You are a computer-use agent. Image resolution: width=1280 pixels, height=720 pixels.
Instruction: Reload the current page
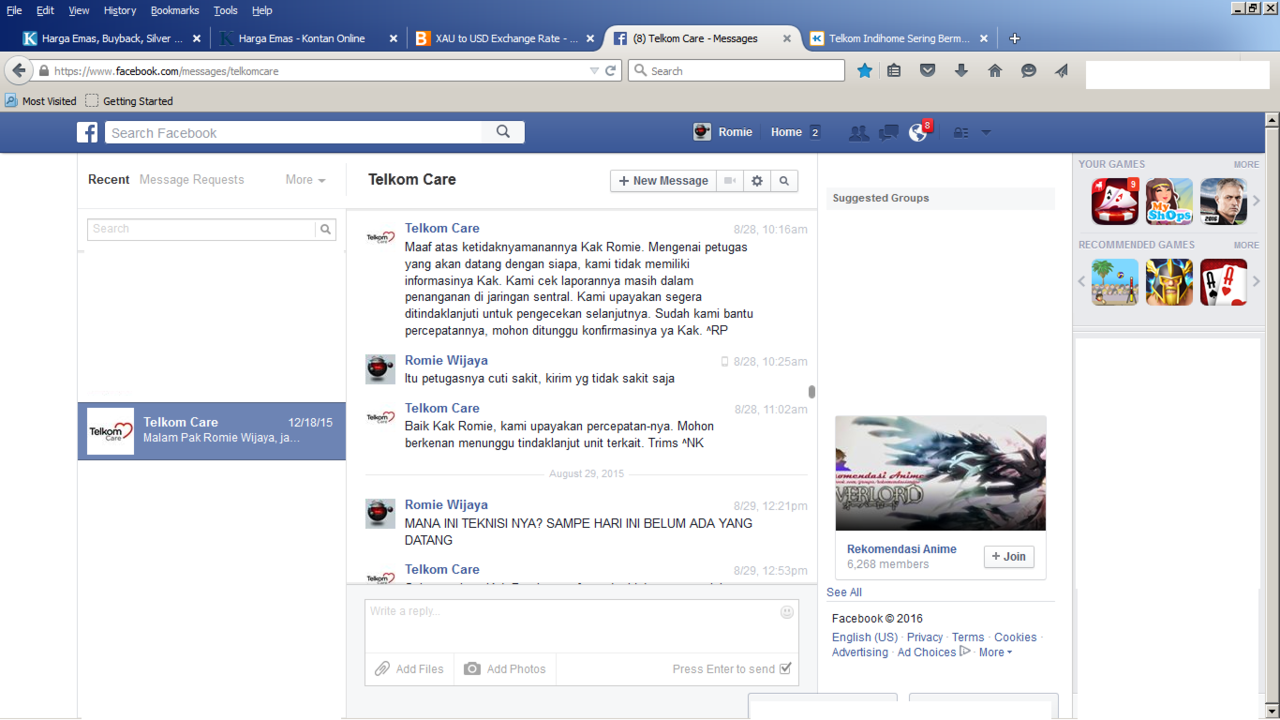[610, 71]
